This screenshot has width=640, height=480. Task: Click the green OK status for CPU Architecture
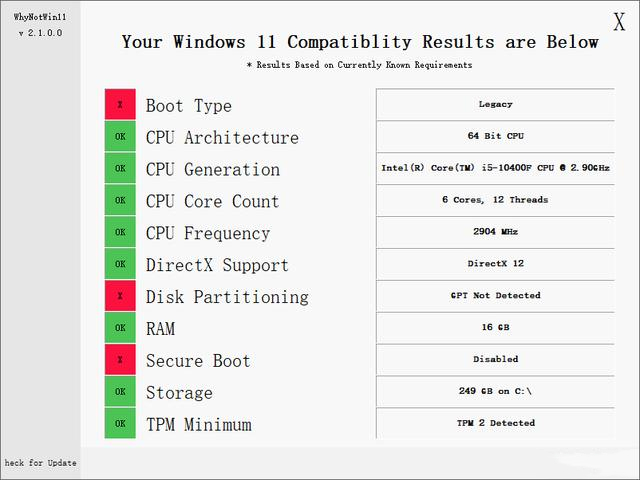(120, 137)
